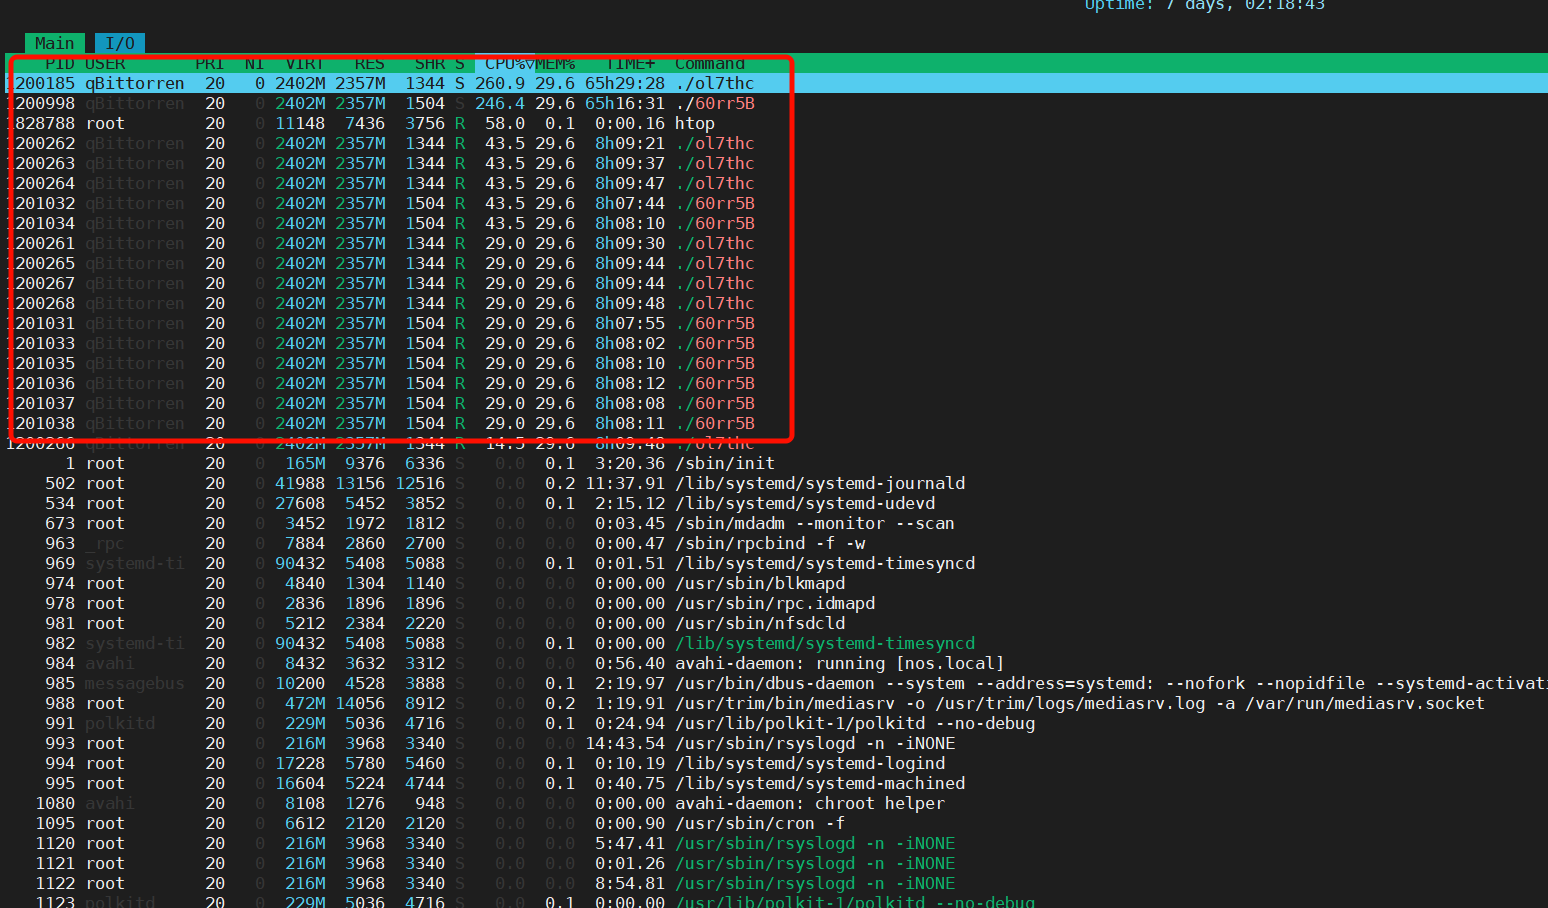The height and width of the screenshot is (908, 1548).
Task: Sort by the CPU% column header
Action: (505, 63)
